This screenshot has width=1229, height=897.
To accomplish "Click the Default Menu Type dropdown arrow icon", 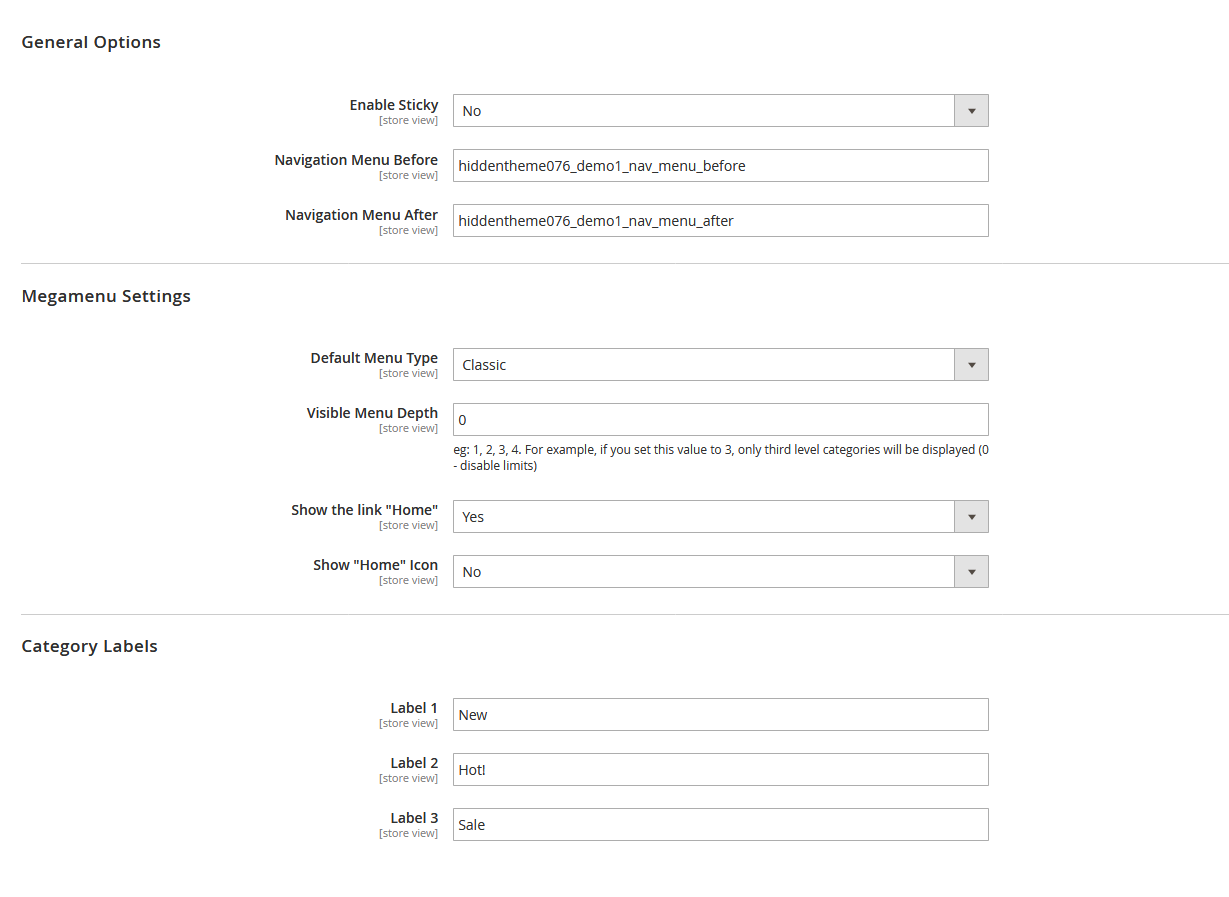I will pos(969,364).
